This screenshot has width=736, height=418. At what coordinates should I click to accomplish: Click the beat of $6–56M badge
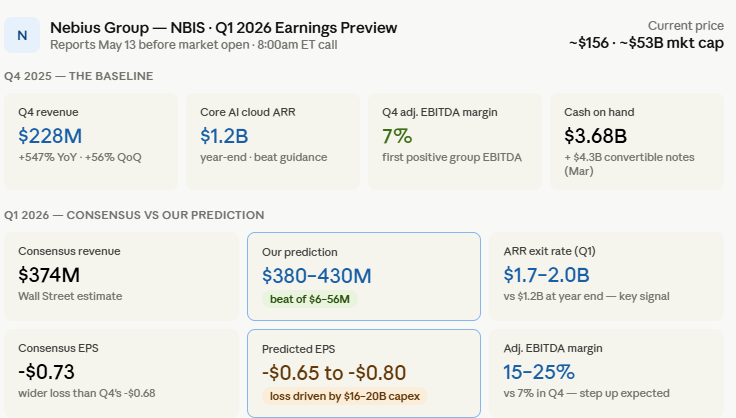tap(310, 299)
